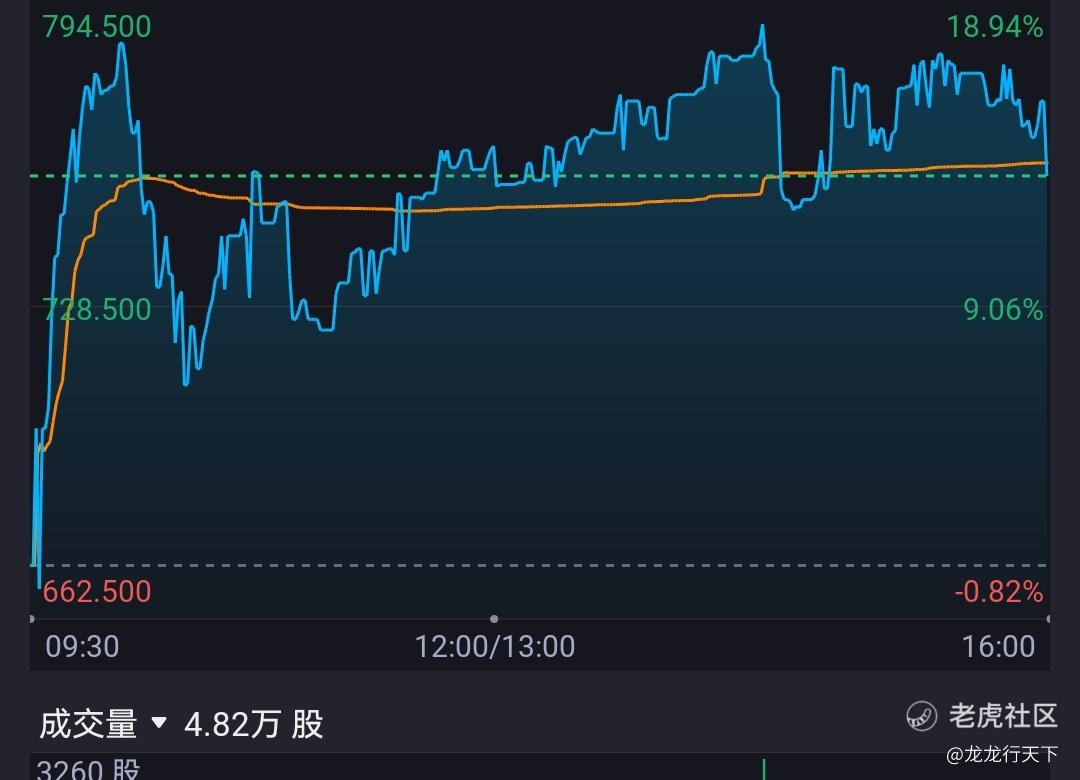Screen dimensions: 1080x780
Task: Click the left endpoint dot of time axis
Action: pos(32,619)
